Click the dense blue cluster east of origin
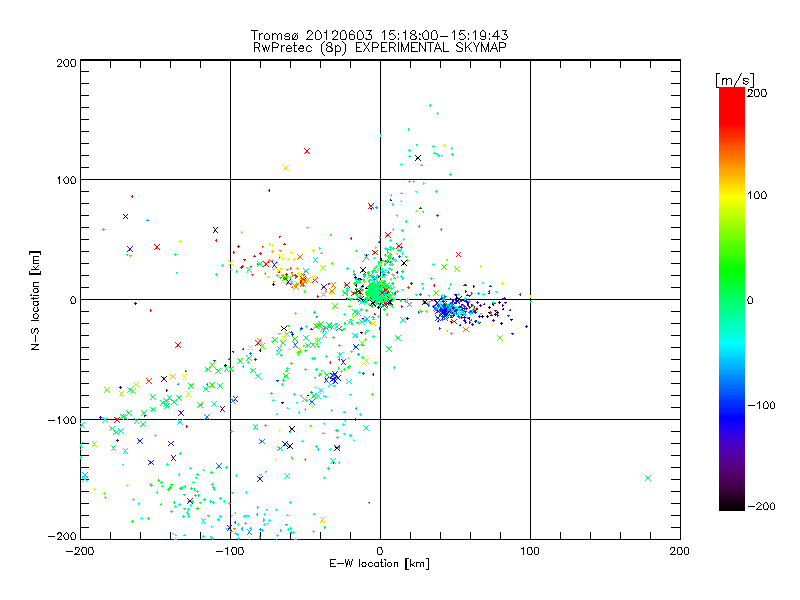 coord(449,309)
